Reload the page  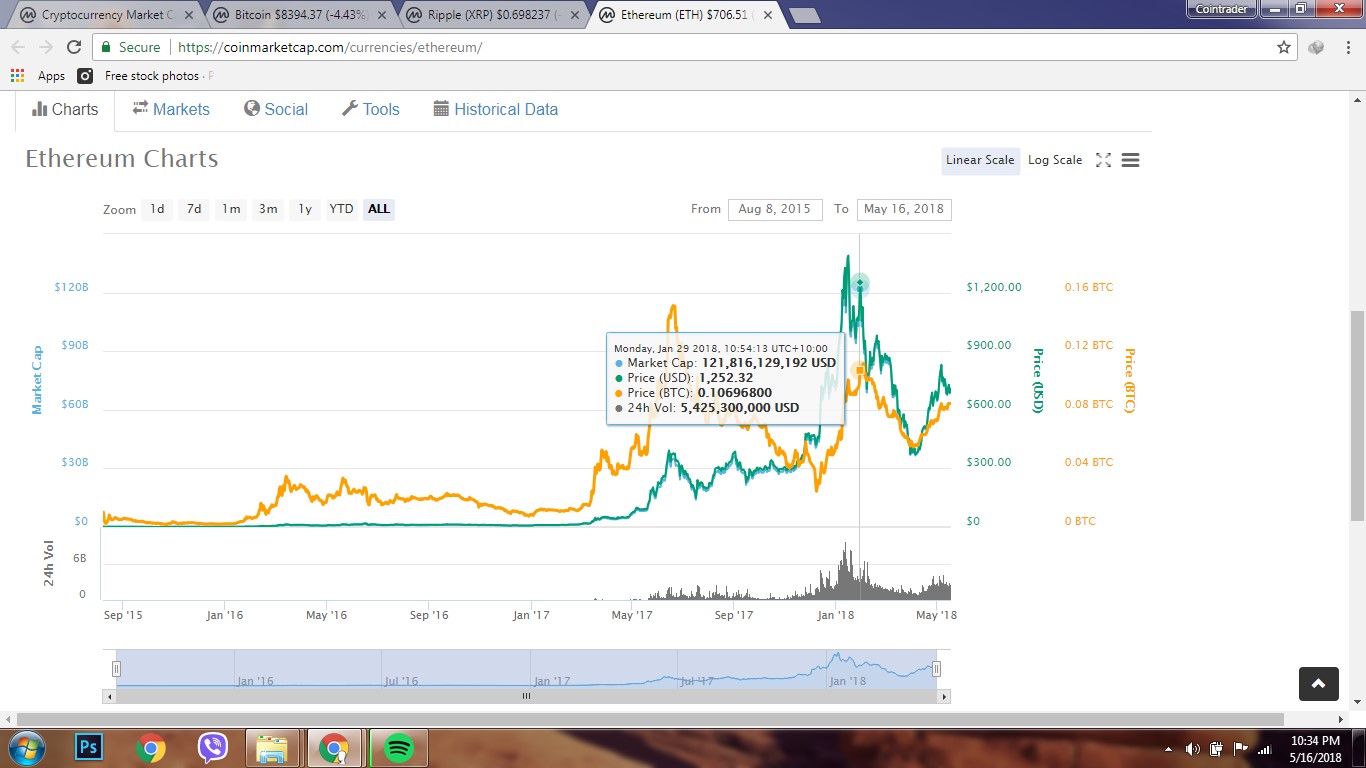click(74, 47)
